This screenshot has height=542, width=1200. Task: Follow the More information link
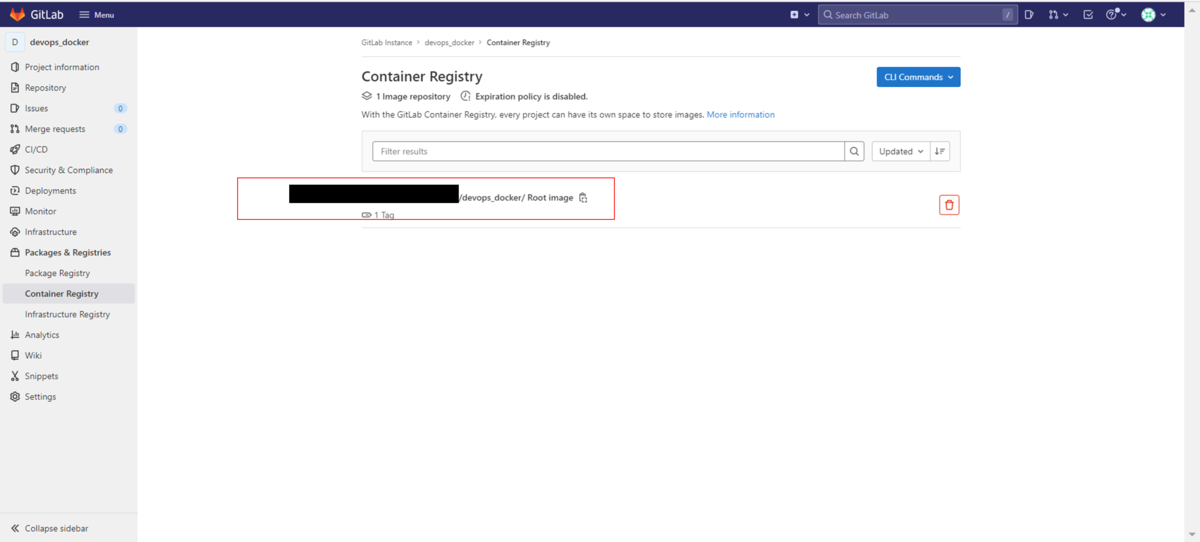[740, 115]
